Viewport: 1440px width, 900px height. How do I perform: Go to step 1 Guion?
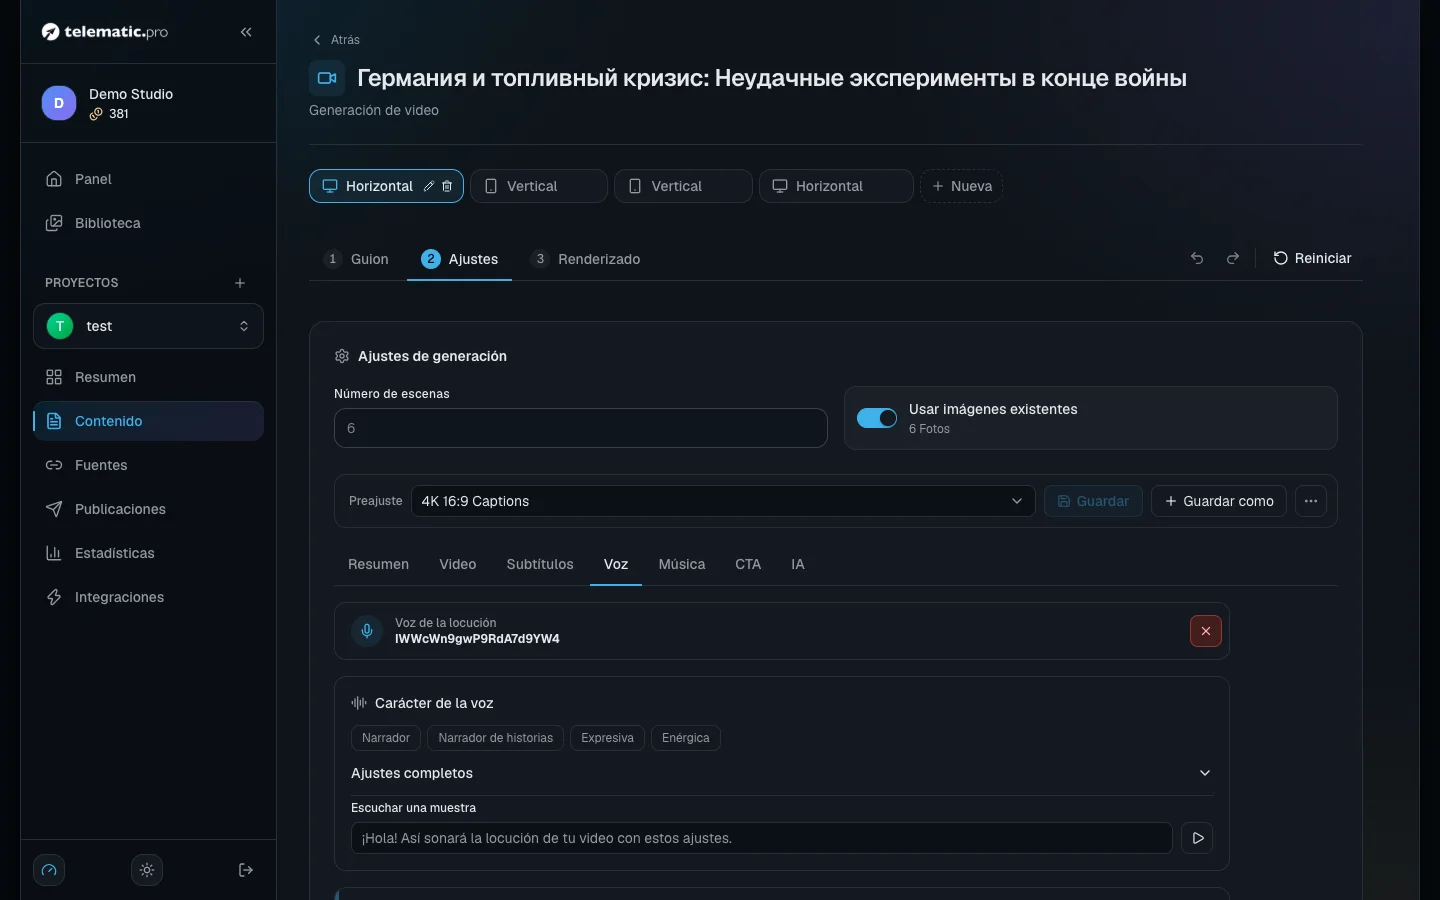357,259
